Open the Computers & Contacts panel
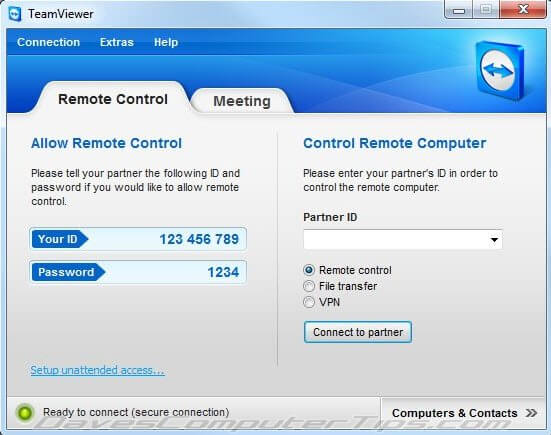 (x=454, y=413)
